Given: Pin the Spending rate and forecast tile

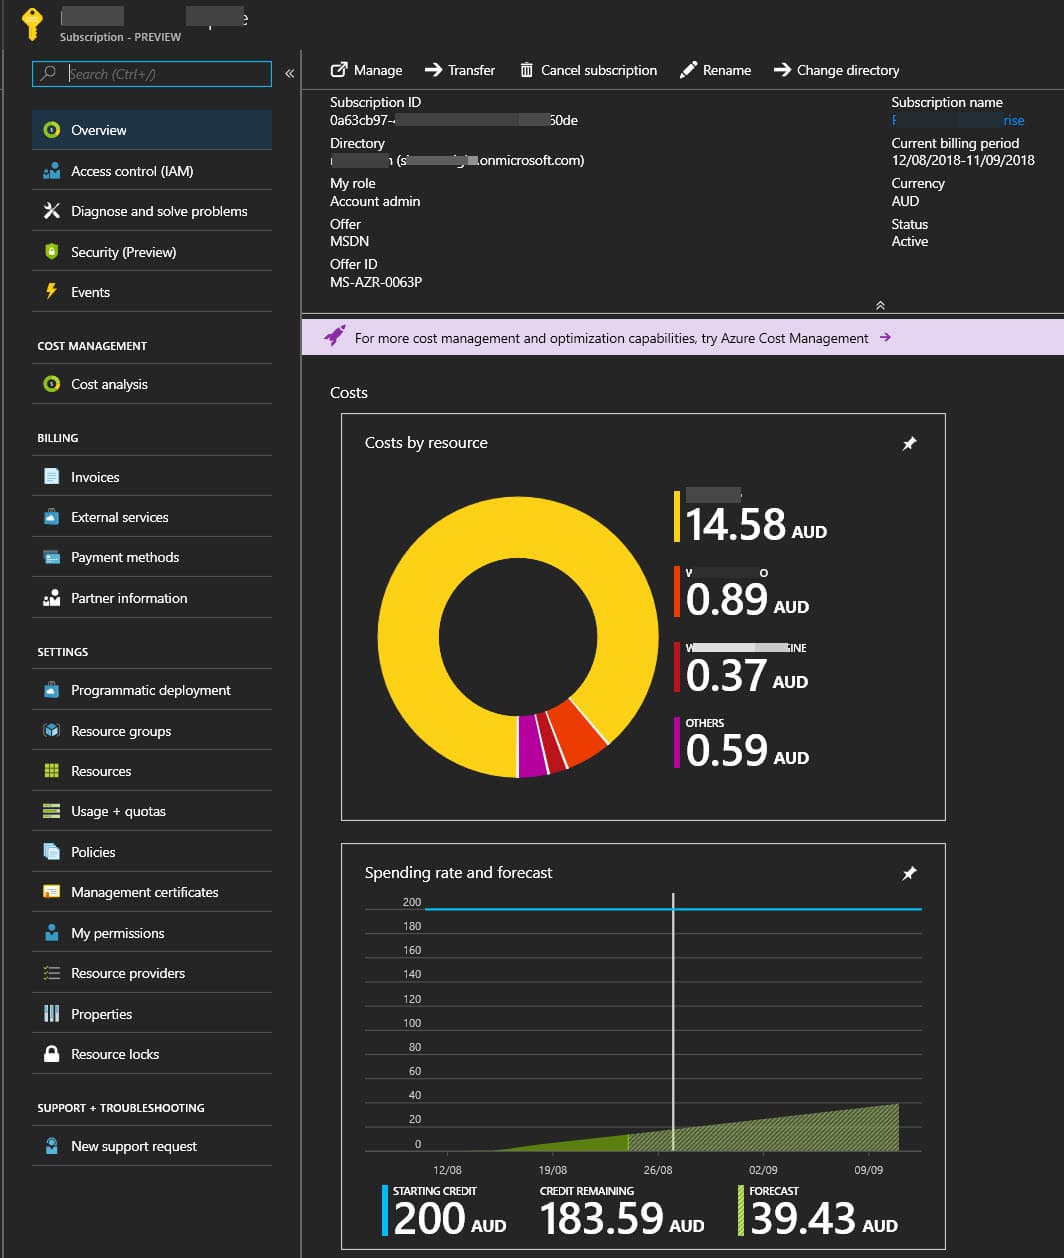Looking at the screenshot, I should tap(909, 873).
